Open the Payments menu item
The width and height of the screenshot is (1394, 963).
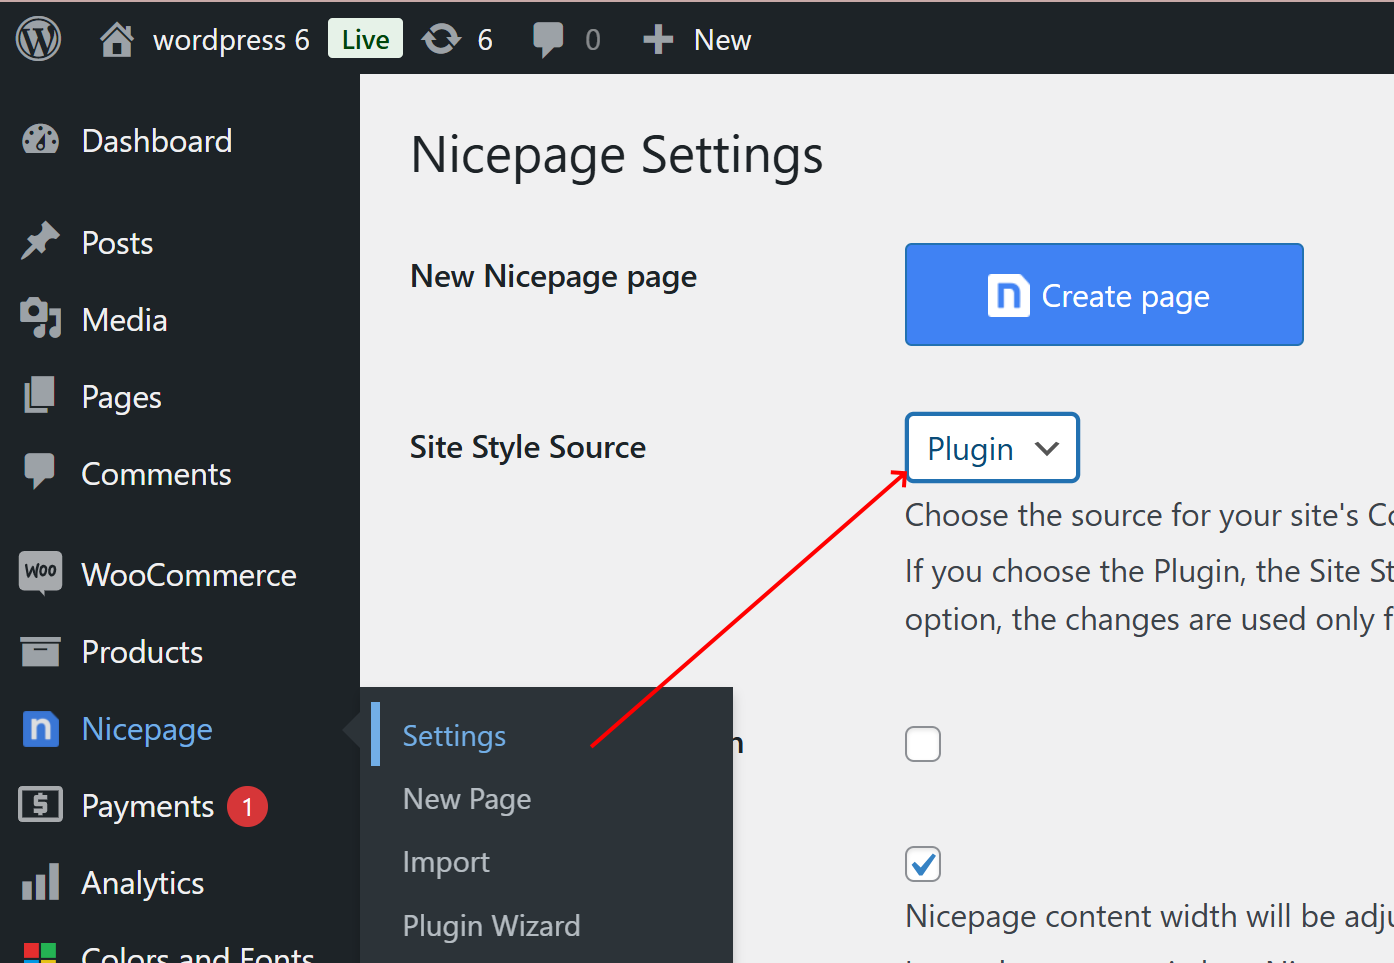[x=148, y=806]
